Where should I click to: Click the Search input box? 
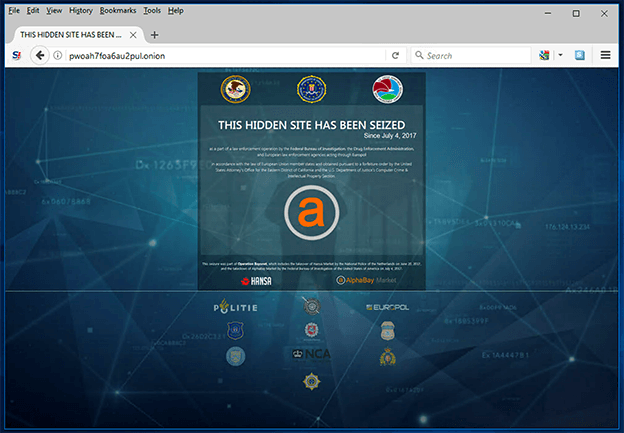click(471, 56)
